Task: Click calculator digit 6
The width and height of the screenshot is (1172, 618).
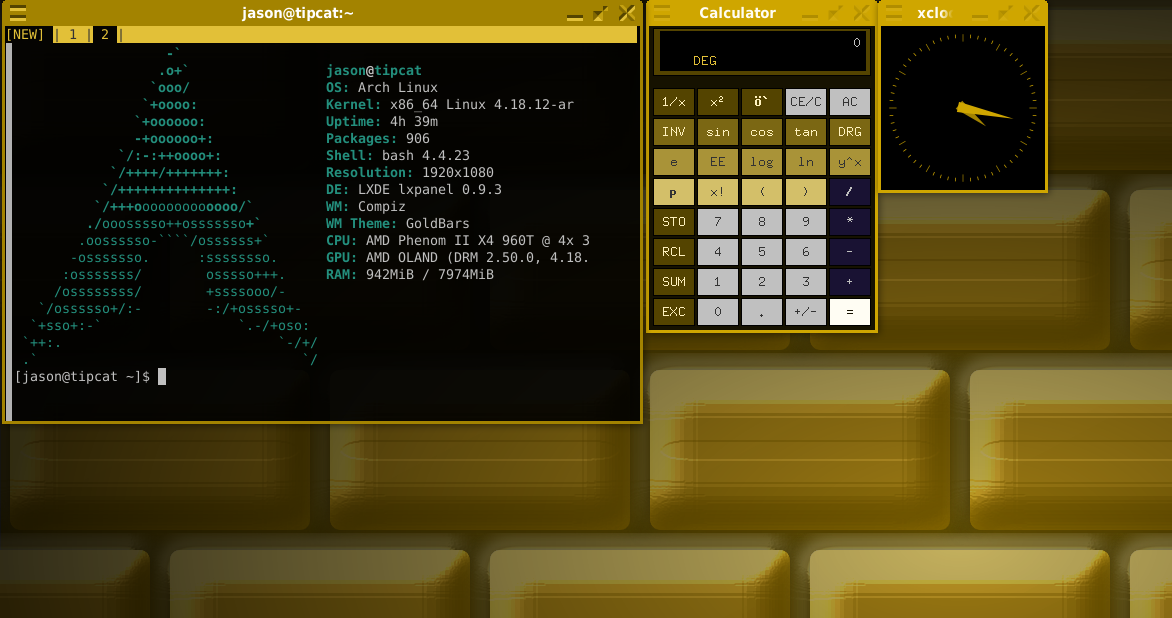Action: point(806,252)
